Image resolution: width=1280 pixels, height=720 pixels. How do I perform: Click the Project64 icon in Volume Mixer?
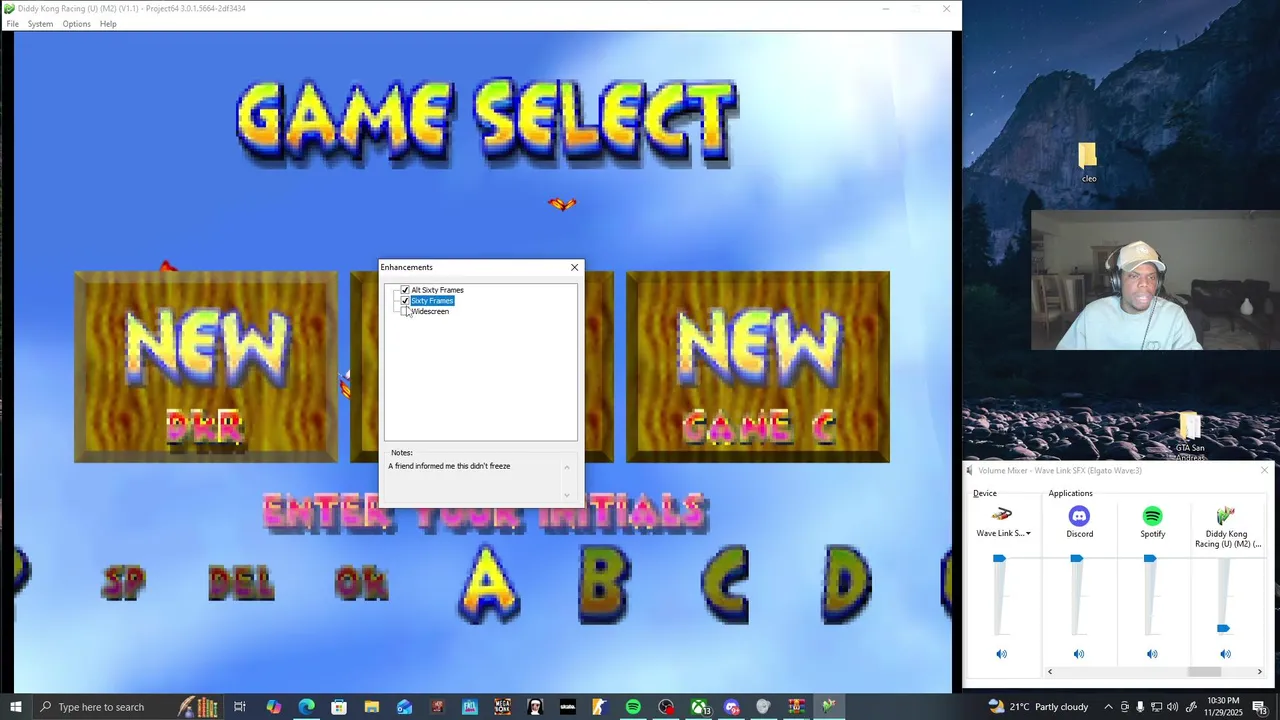pyautogui.click(x=1225, y=516)
